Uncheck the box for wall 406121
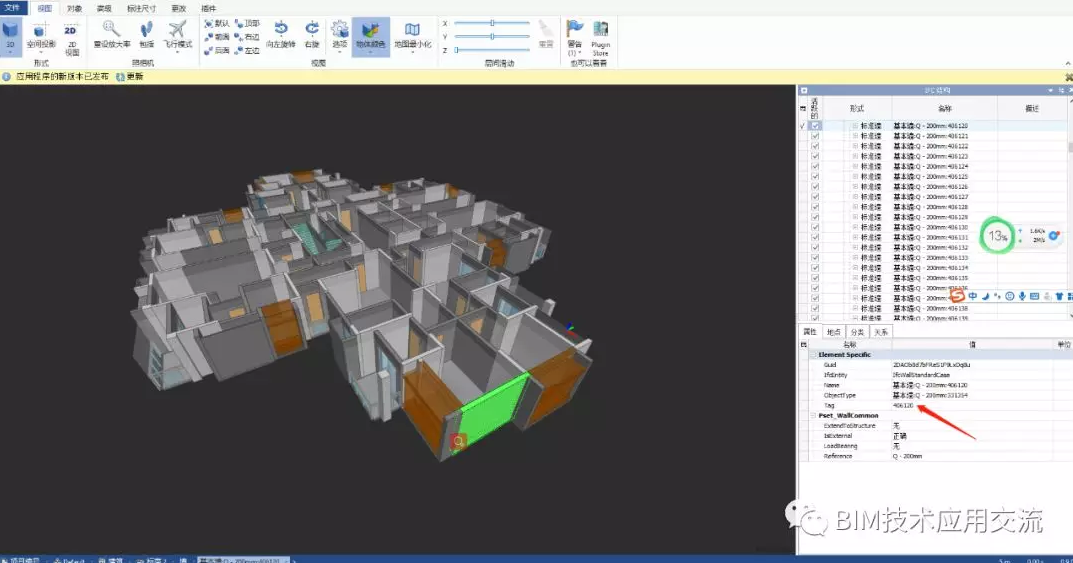 pos(815,136)
